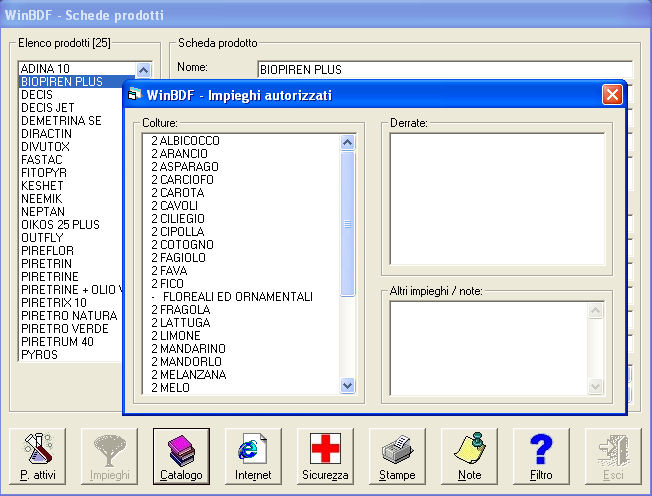Click the product list scroll up arrow
Screen dimensions: 652x496
coord(143,69)
